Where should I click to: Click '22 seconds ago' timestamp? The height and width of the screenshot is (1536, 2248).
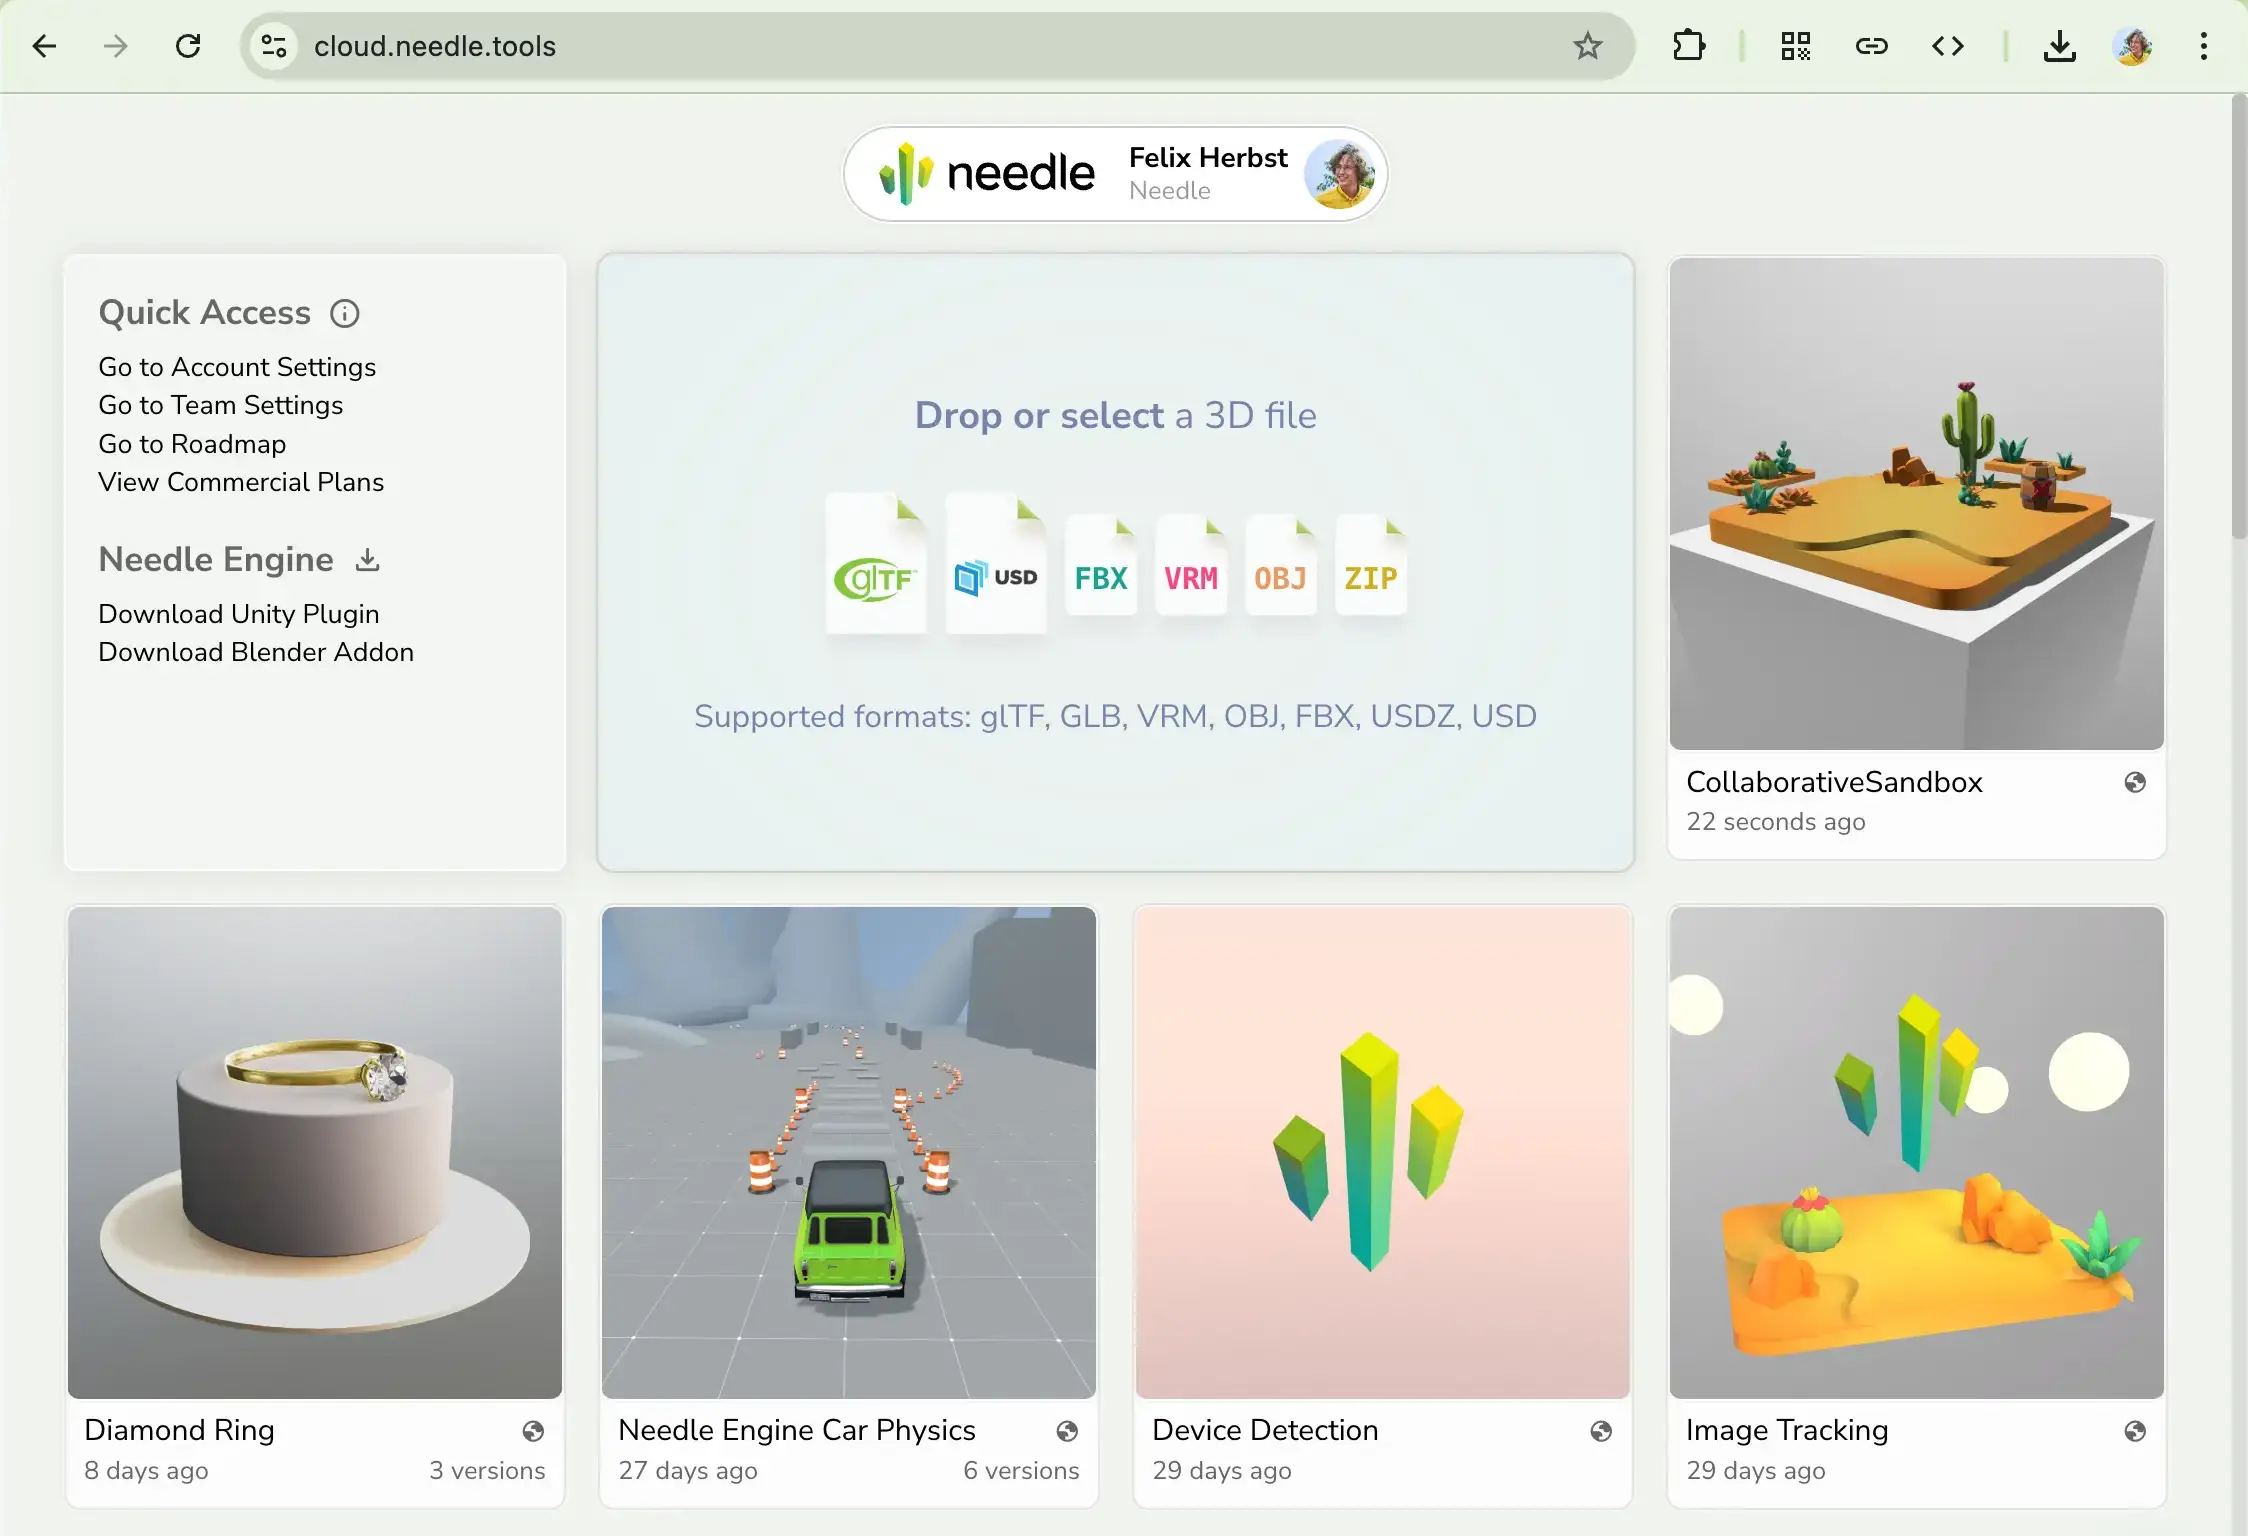click(1776, 822)
